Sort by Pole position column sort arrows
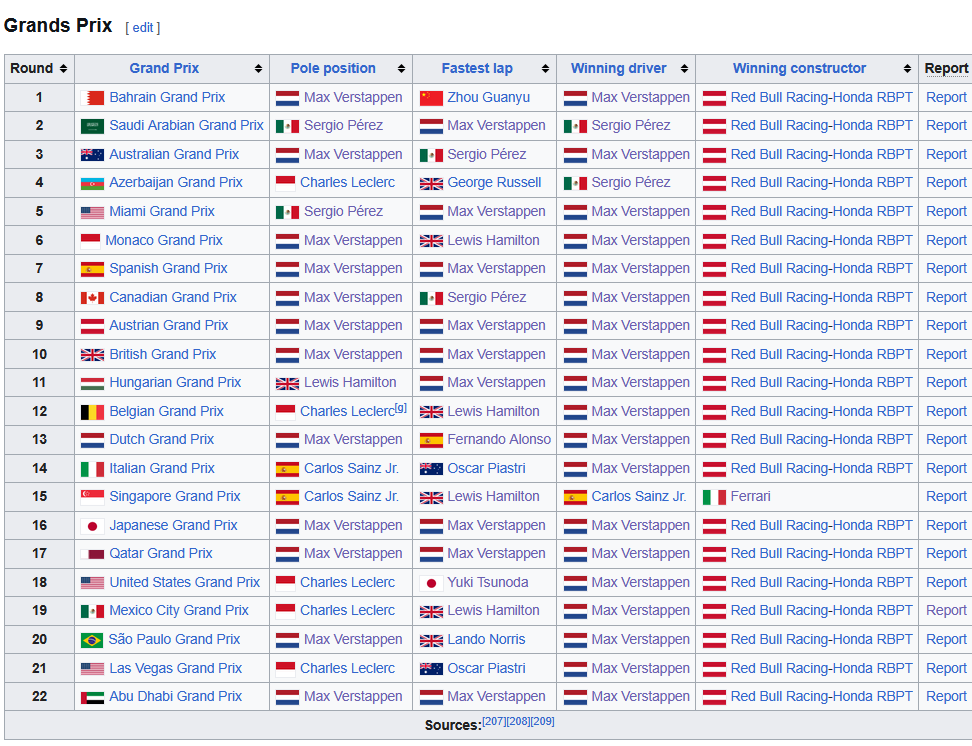Viewport: 972px width, 746px height. (x=402, y=69)
